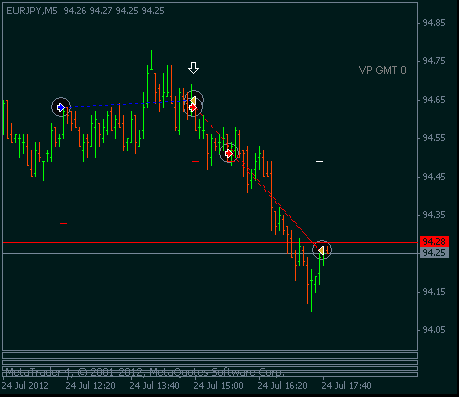Viewport: 459px width, 397px height.
Task: Select the white down arrow above the candles
Action: (x=193, y=68)
